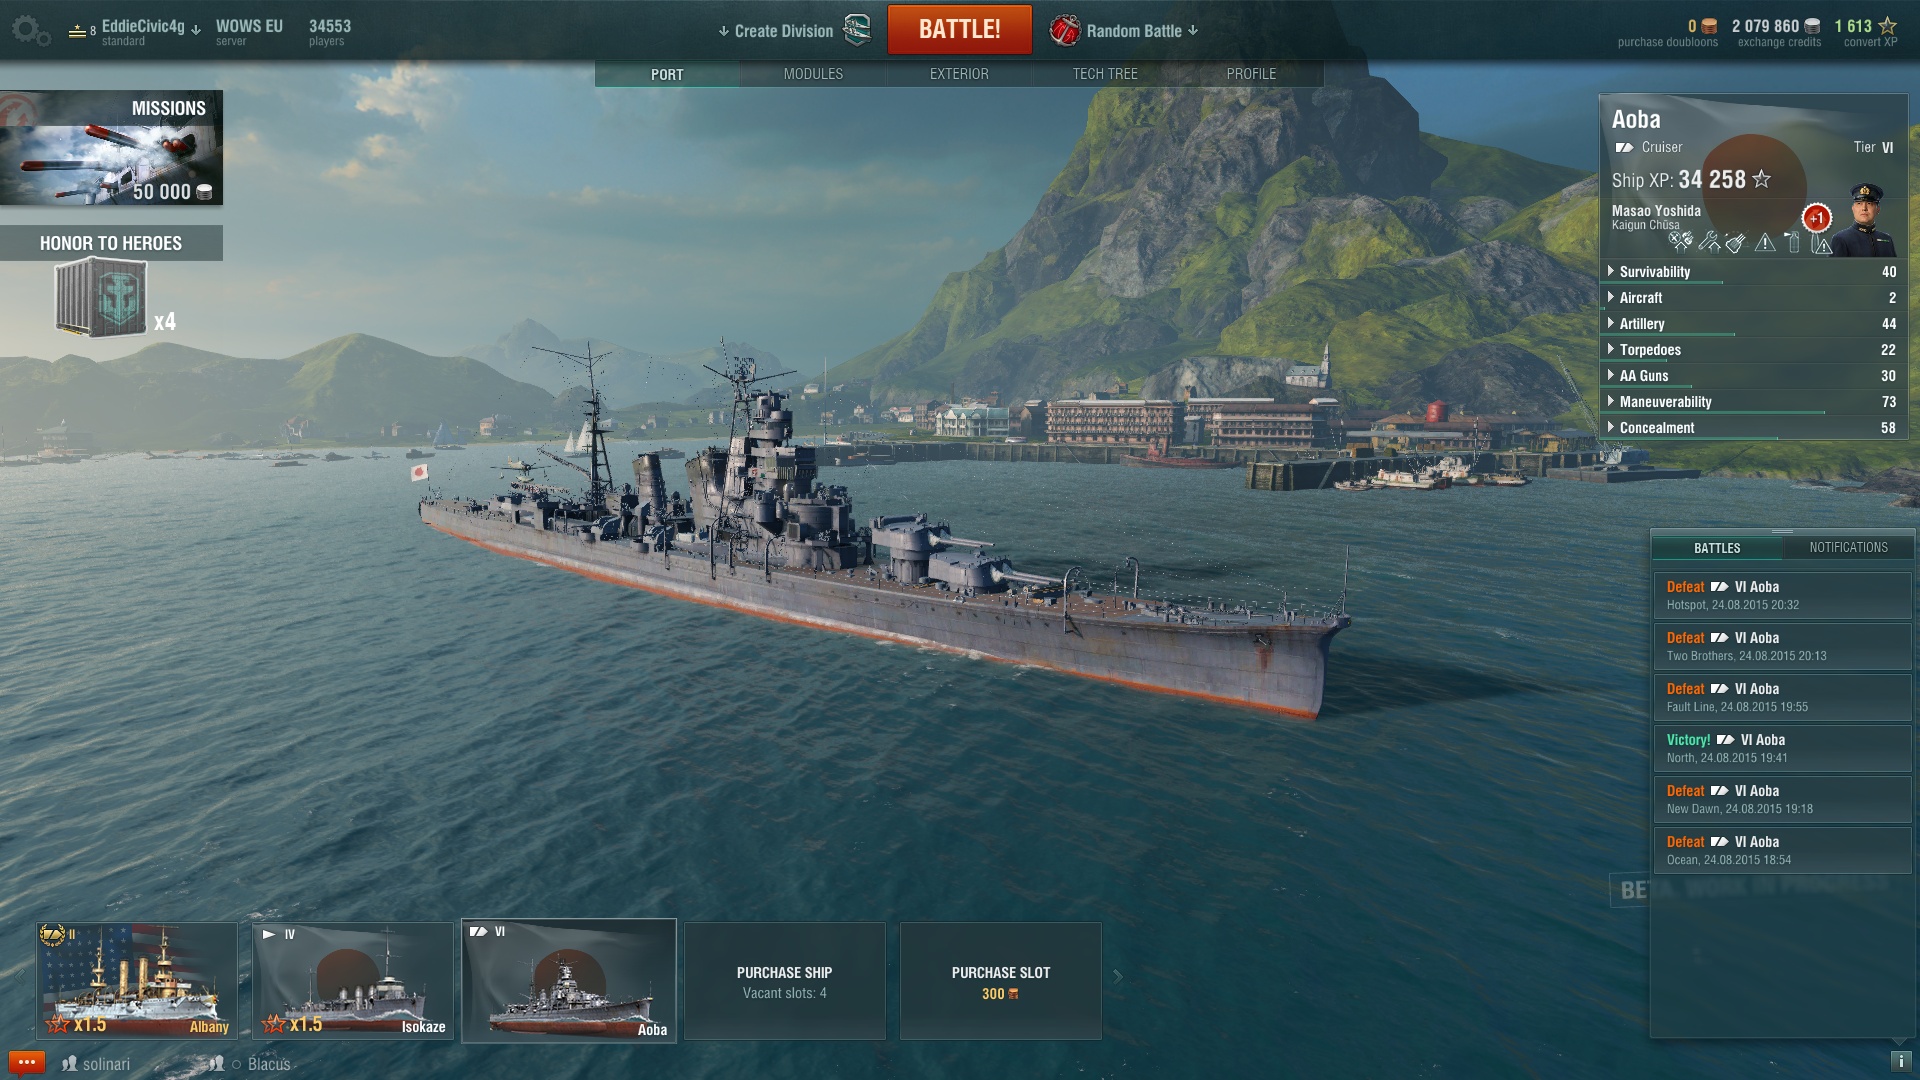Open the Random Battle type dropdown

1125,31
